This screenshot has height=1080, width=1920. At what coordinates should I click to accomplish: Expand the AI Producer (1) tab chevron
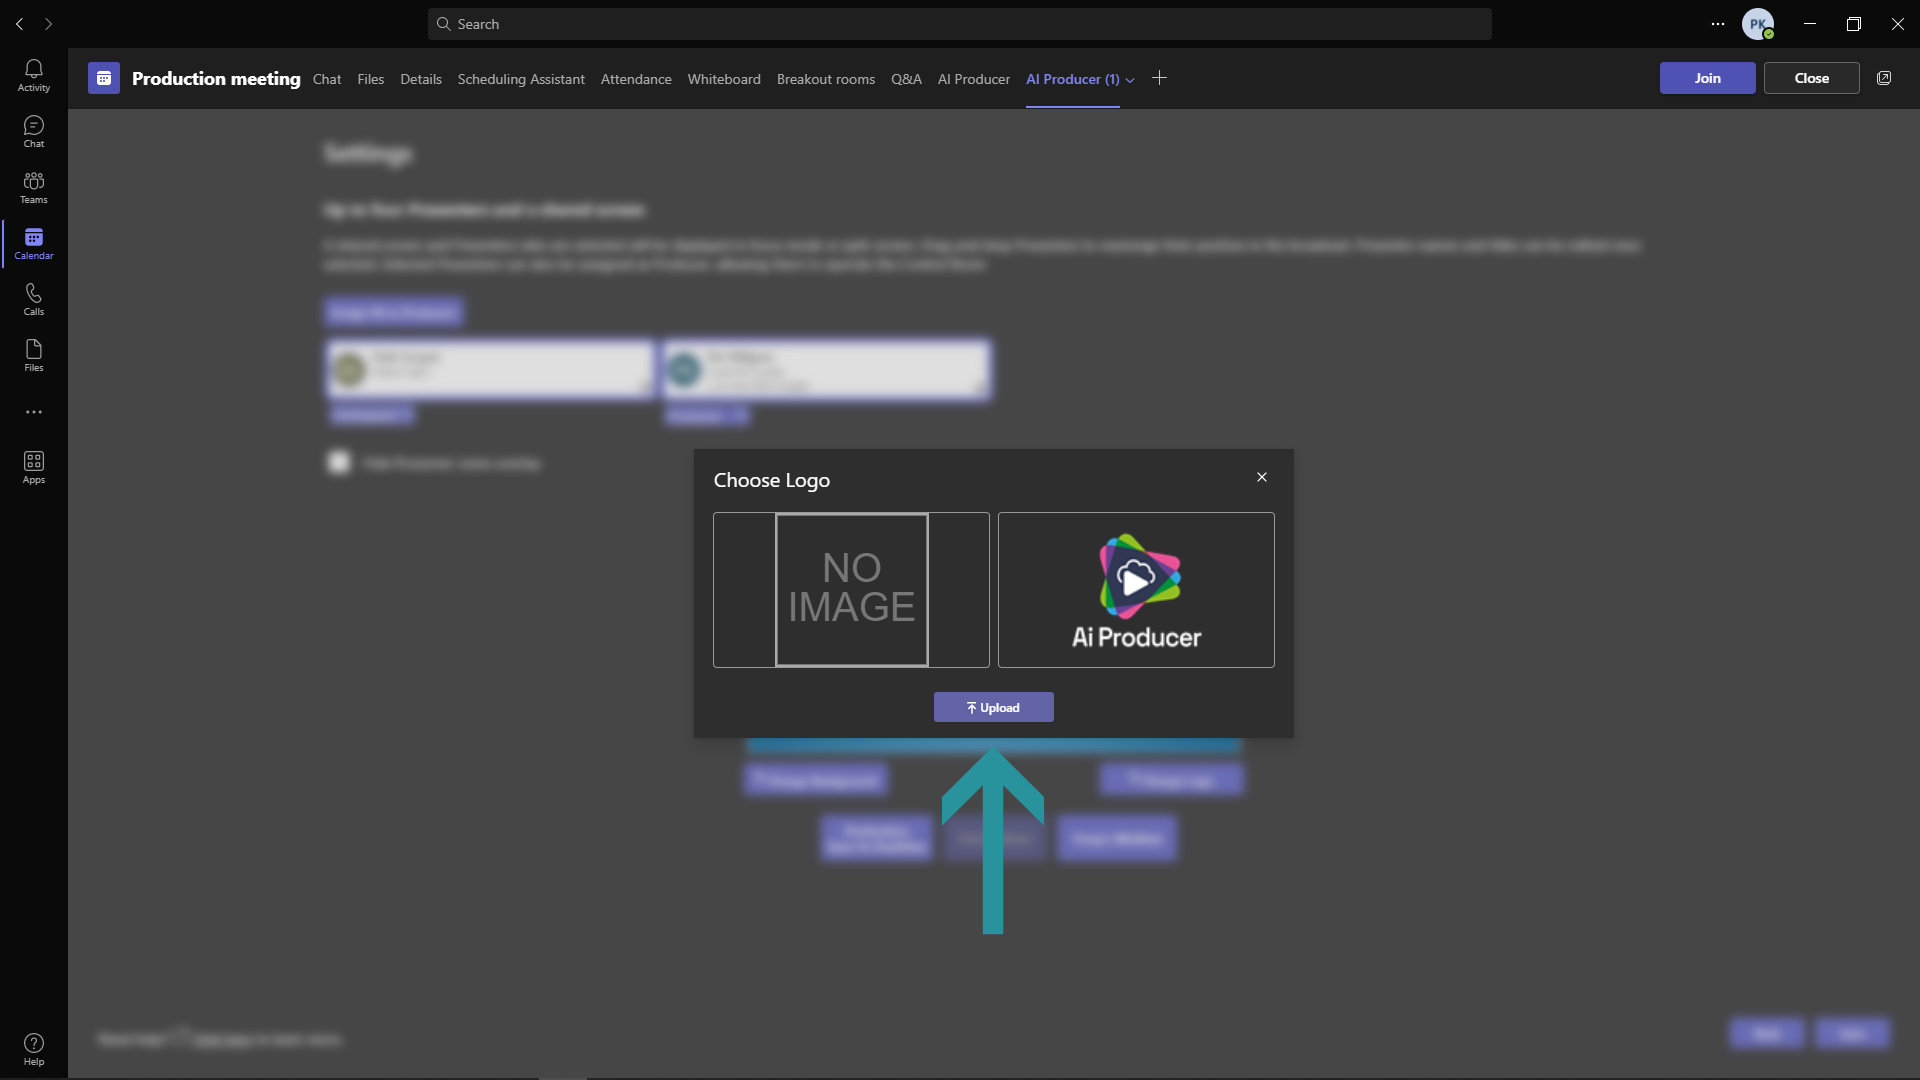(x=1130, y=80)
